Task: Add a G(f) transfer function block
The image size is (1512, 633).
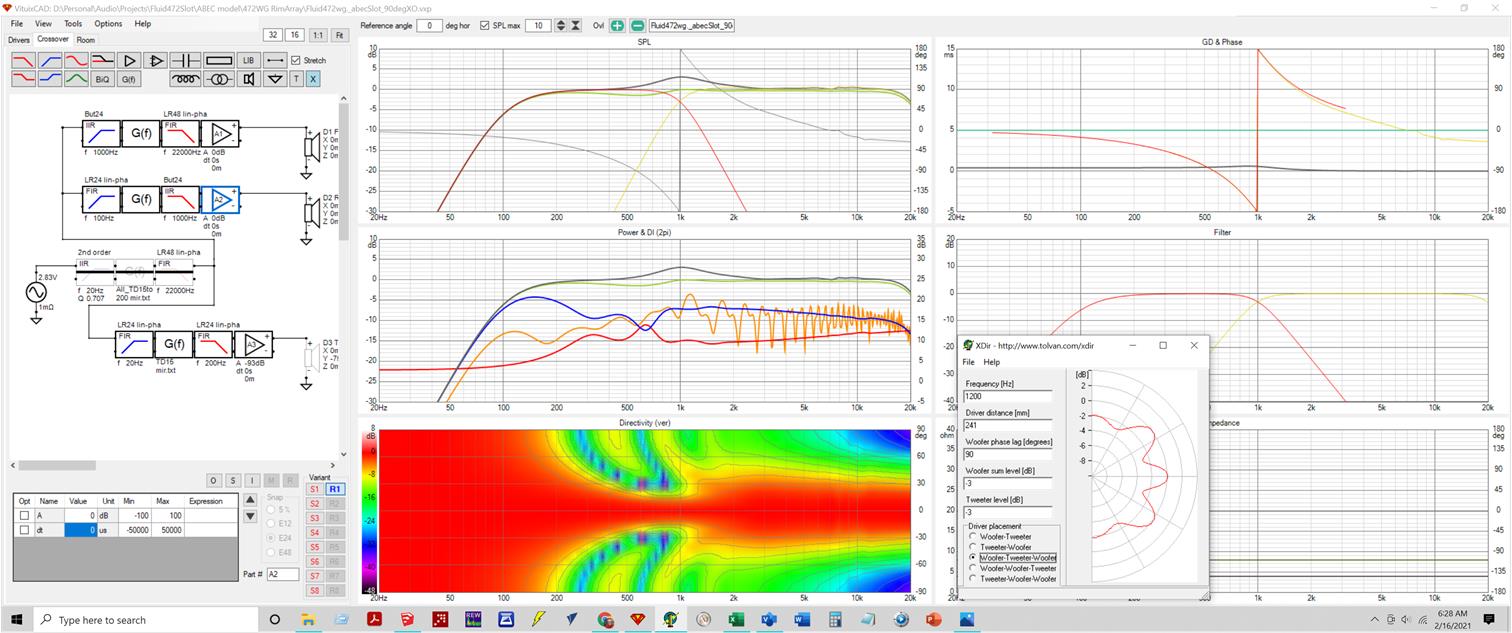Action: 129,78
